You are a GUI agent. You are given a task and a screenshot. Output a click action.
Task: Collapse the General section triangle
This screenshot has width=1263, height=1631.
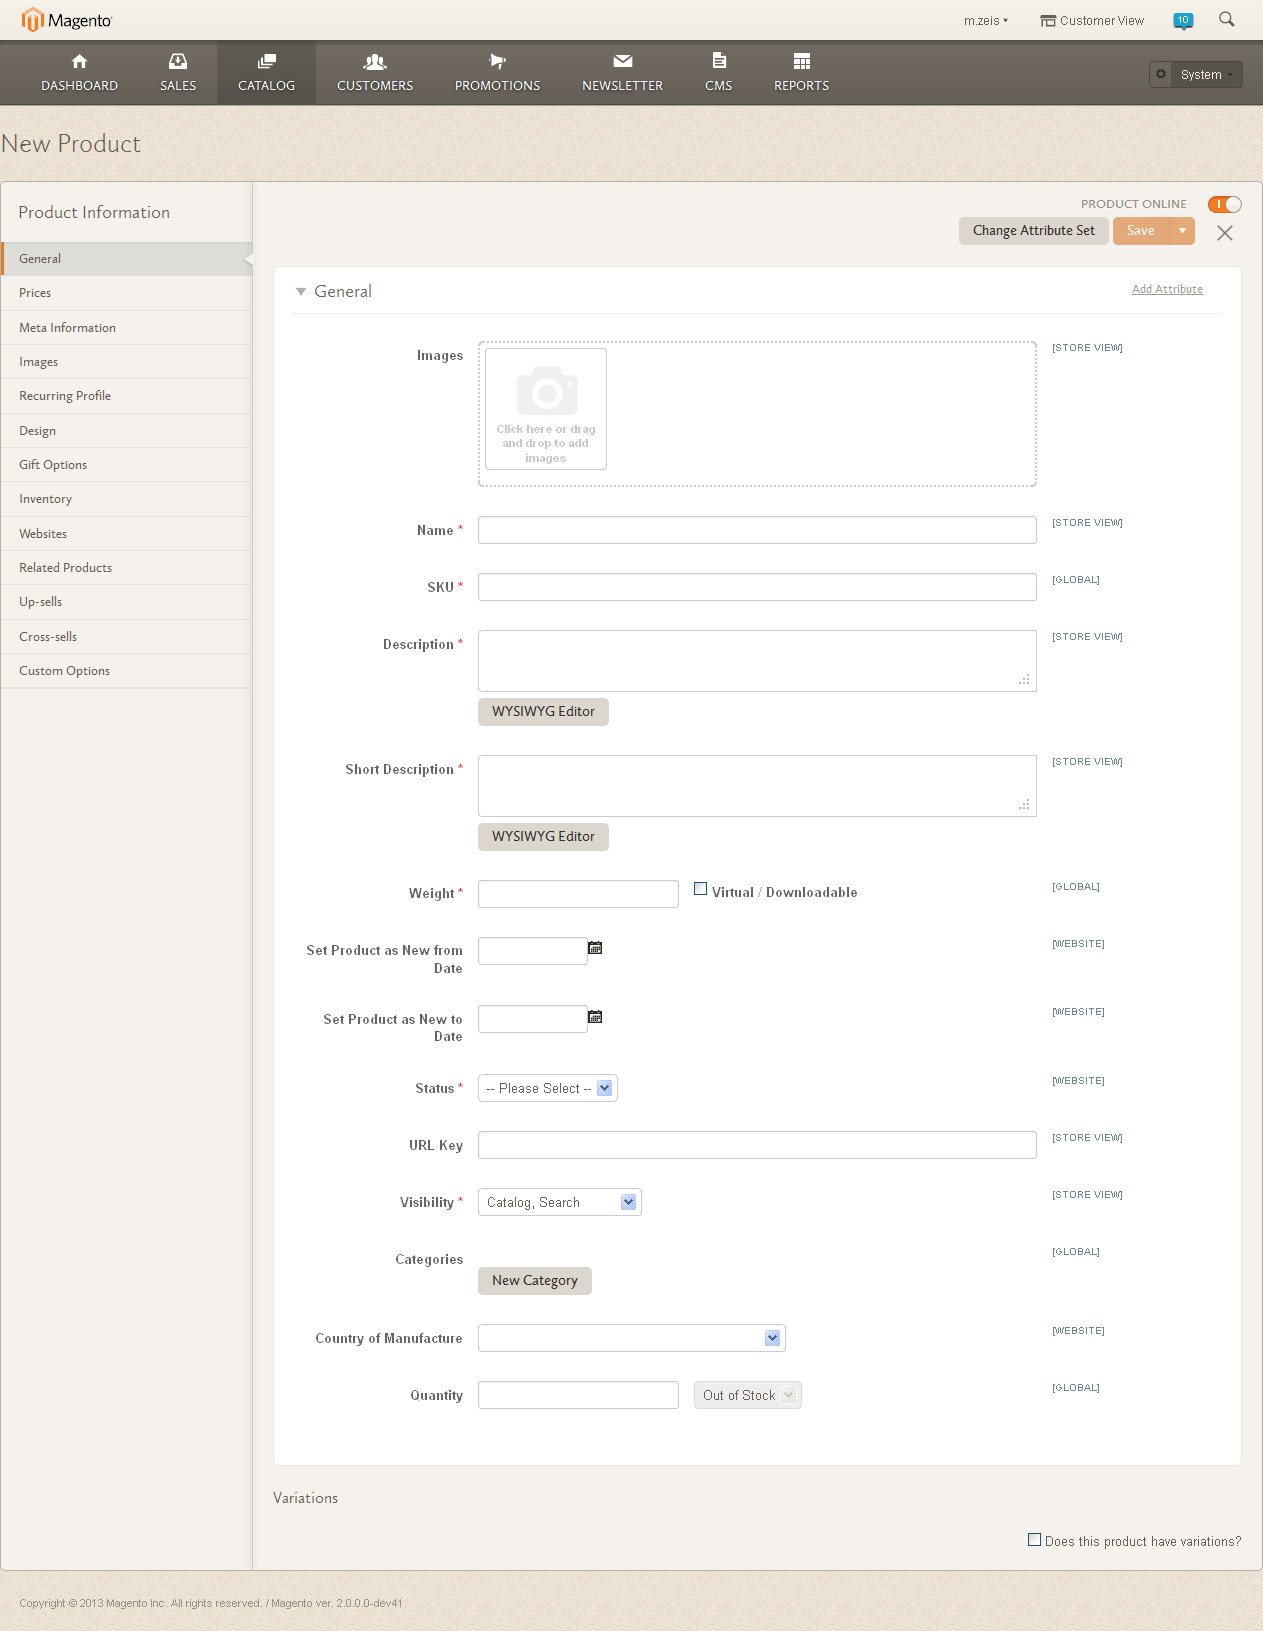301,292
